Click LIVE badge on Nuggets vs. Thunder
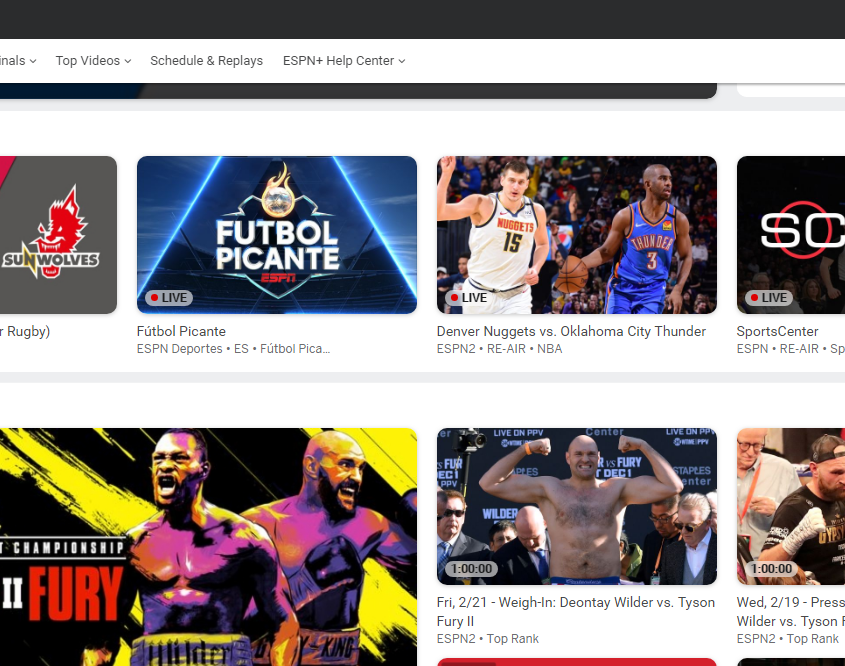The height and width of the screenshot is (666, 845). pos(468,298)
